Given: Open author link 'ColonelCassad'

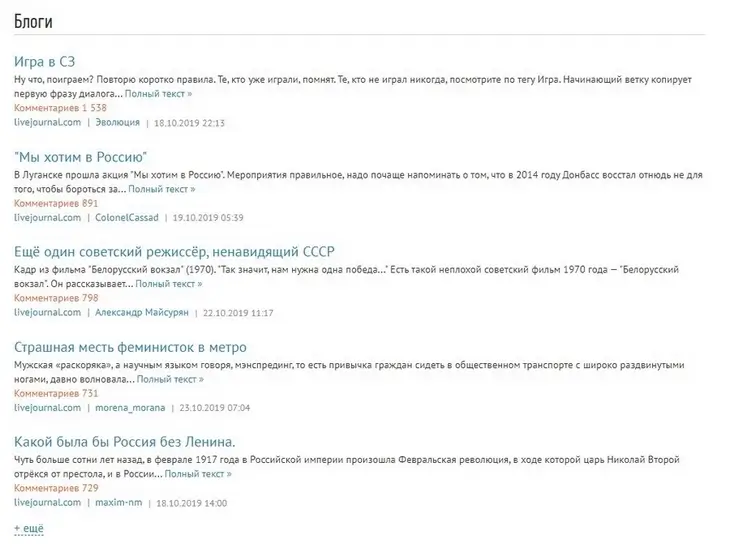Looking at the screenshot, I should coord(127,217).
